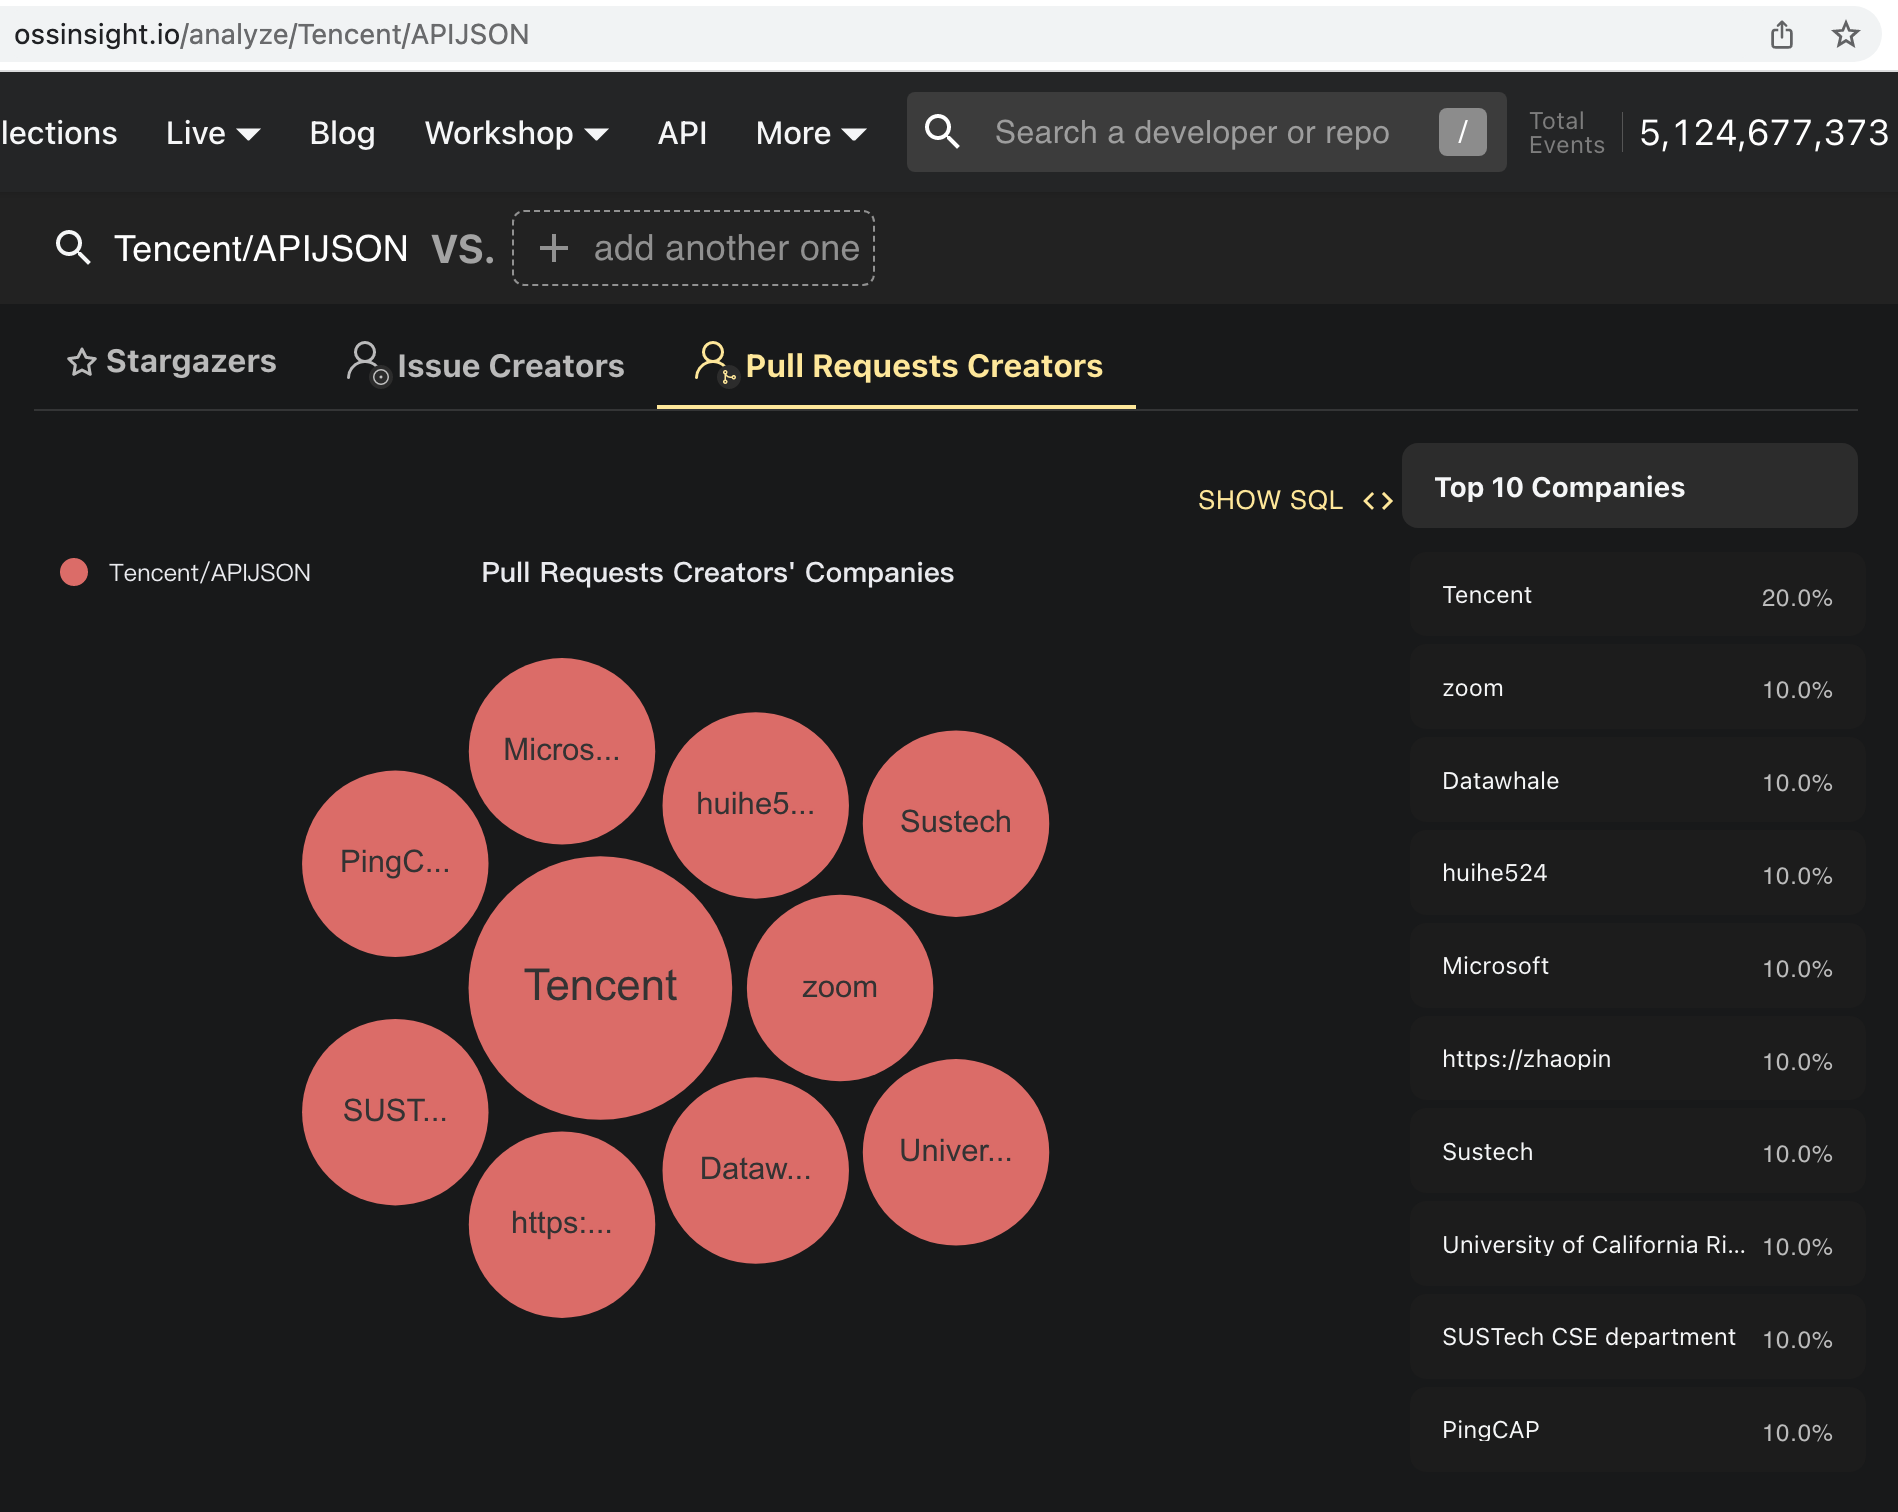This screenshot has width=1898, height=1512.
Task: Click the huihe5... bubble
Action: (756, 805)
